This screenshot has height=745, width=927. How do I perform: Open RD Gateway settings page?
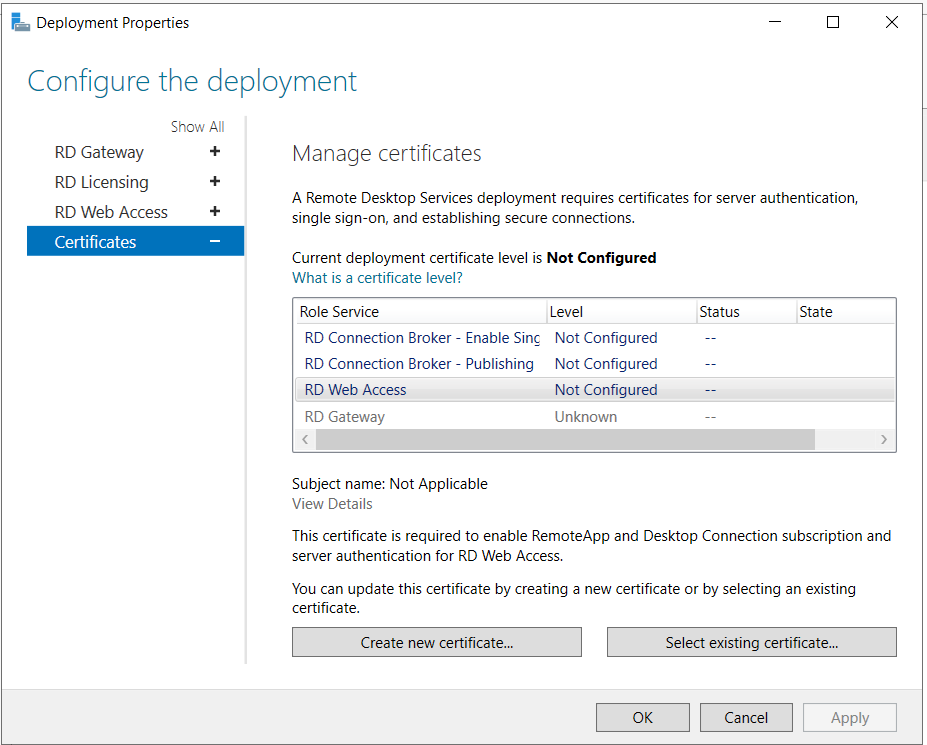[99, 153]
